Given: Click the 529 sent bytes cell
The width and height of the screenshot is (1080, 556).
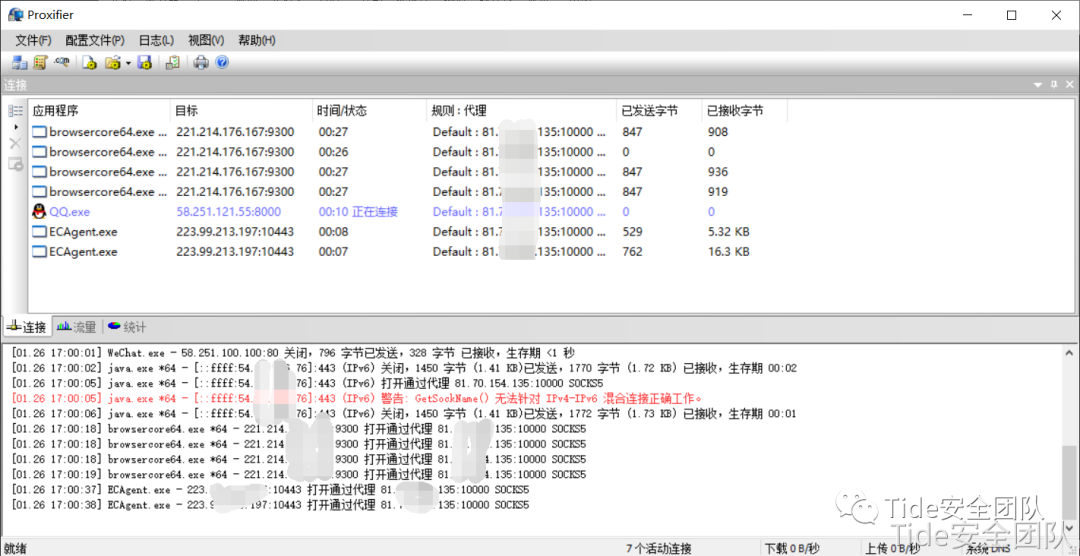Looking at the screenshot, I should [x=632, y=231].
